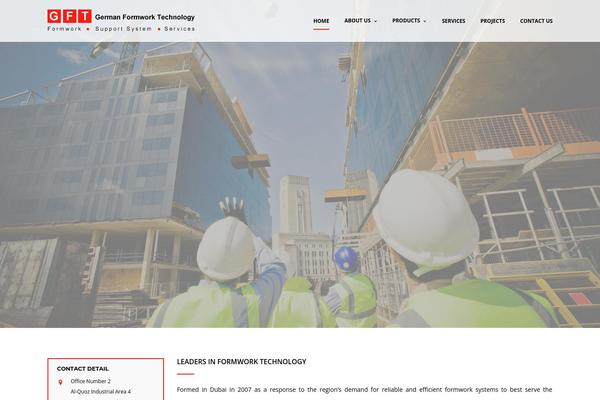Click the construction site hero banner image
This screenshot has width=600, height=400.
300,184
